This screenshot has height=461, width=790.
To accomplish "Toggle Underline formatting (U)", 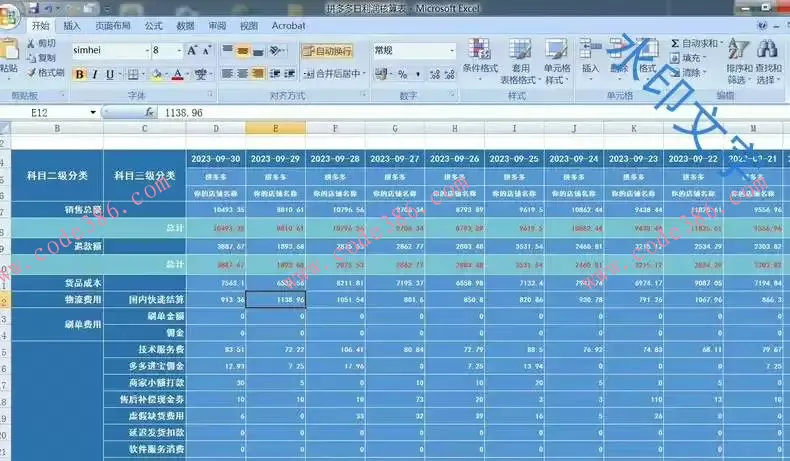I will click(110, 74).
